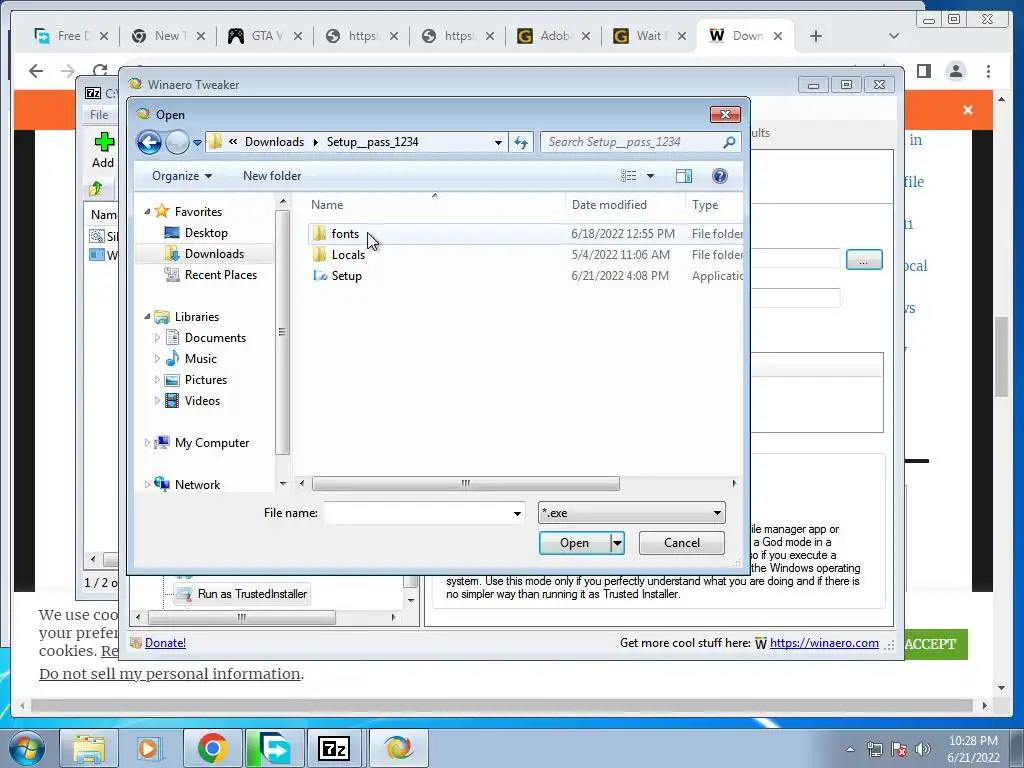
Task: Click the Cancel button
Action: pos(682,543)
